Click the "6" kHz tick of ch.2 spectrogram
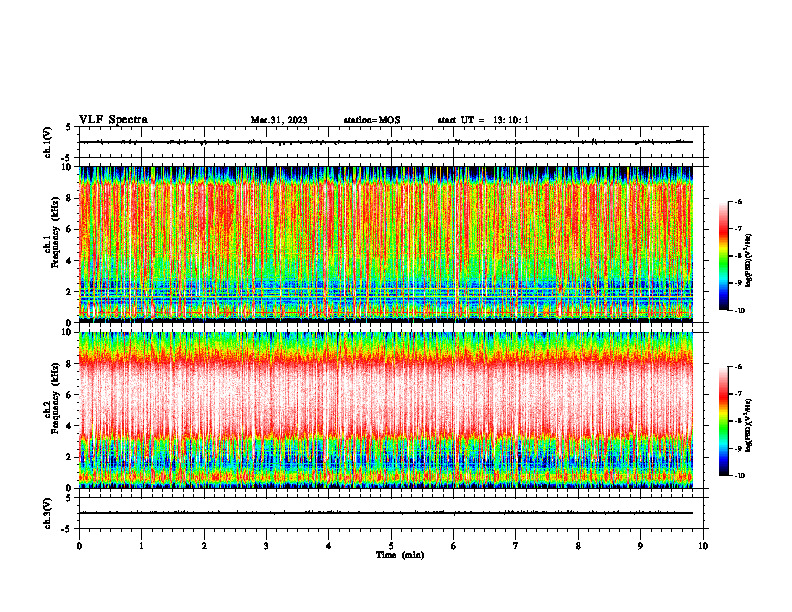The height and width of the screenshot is (612, 792). point(70,395)
